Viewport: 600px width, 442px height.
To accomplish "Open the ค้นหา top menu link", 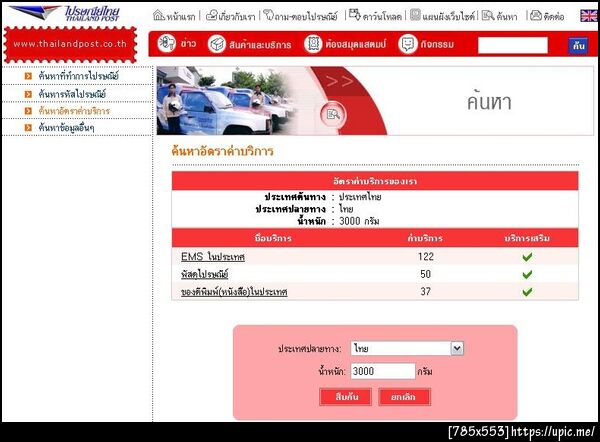I will click(507, 16).
